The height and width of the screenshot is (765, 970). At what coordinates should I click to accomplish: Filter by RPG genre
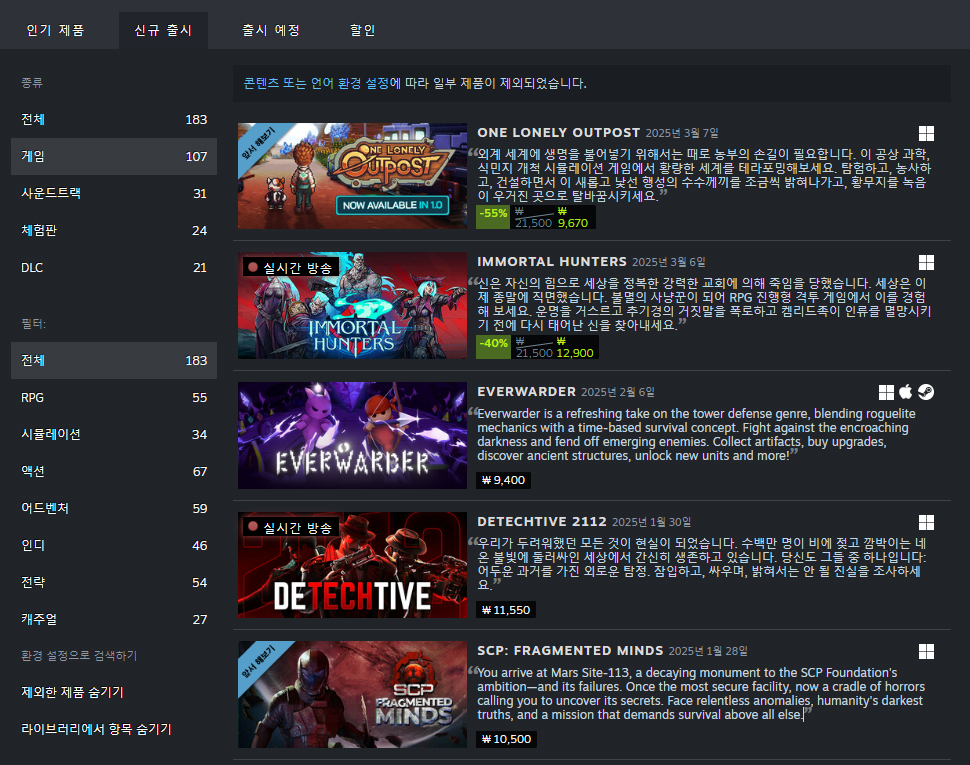point(114,398)
